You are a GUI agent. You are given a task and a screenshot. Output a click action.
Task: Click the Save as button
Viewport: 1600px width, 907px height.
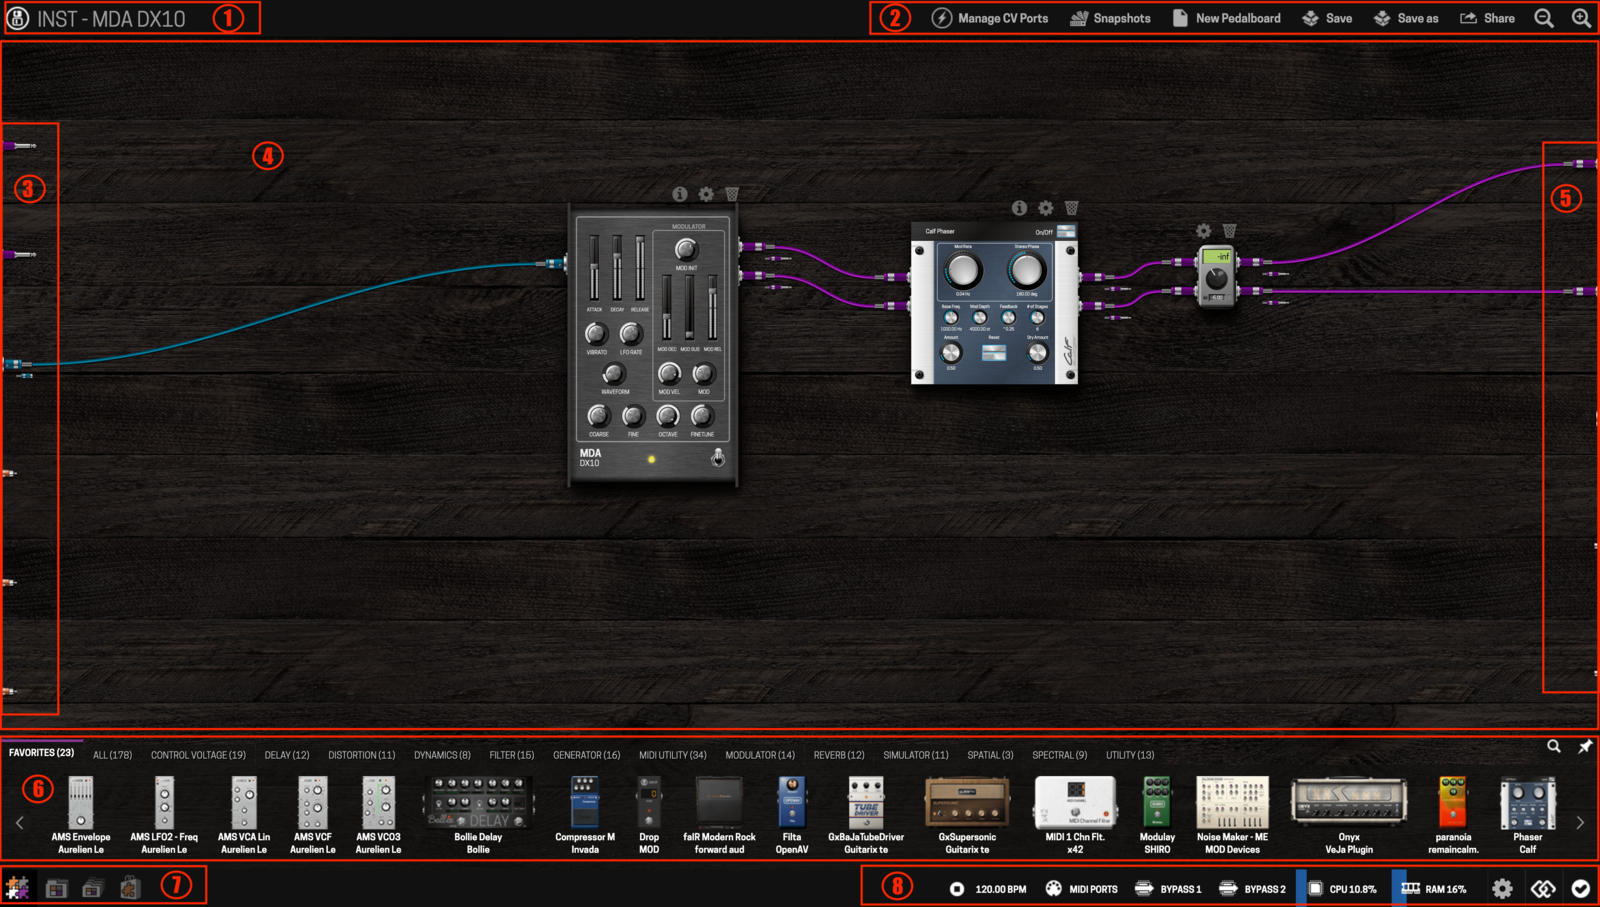(1406, 18)
